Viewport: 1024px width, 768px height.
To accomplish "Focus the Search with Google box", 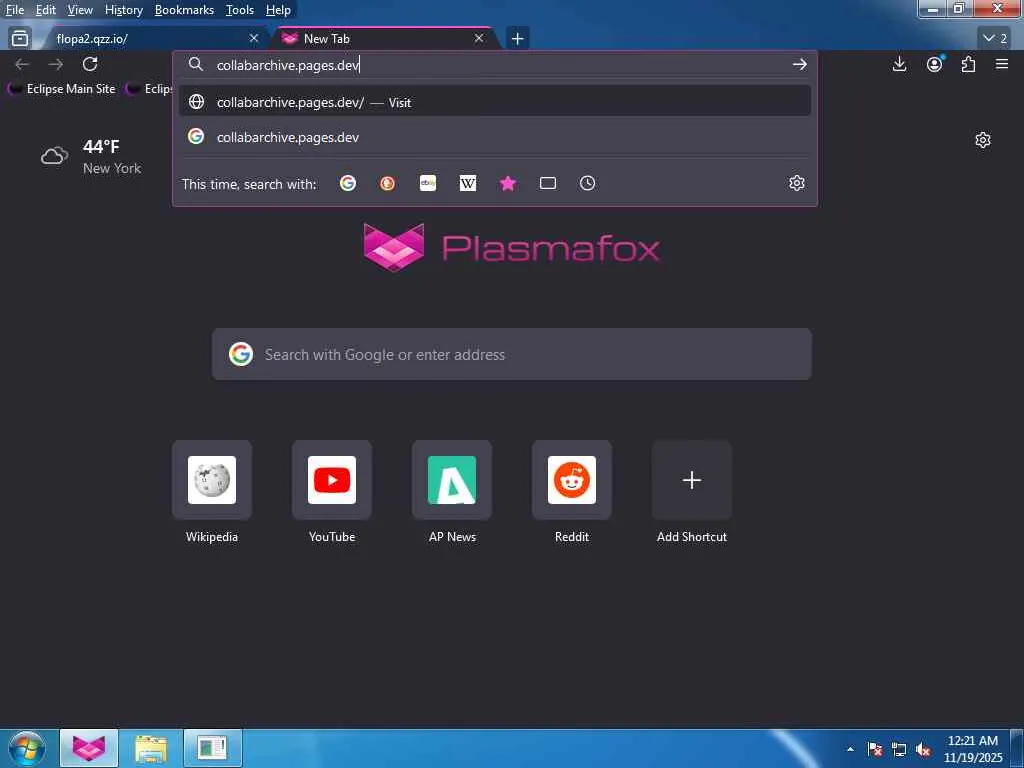I will pos(511,355).
